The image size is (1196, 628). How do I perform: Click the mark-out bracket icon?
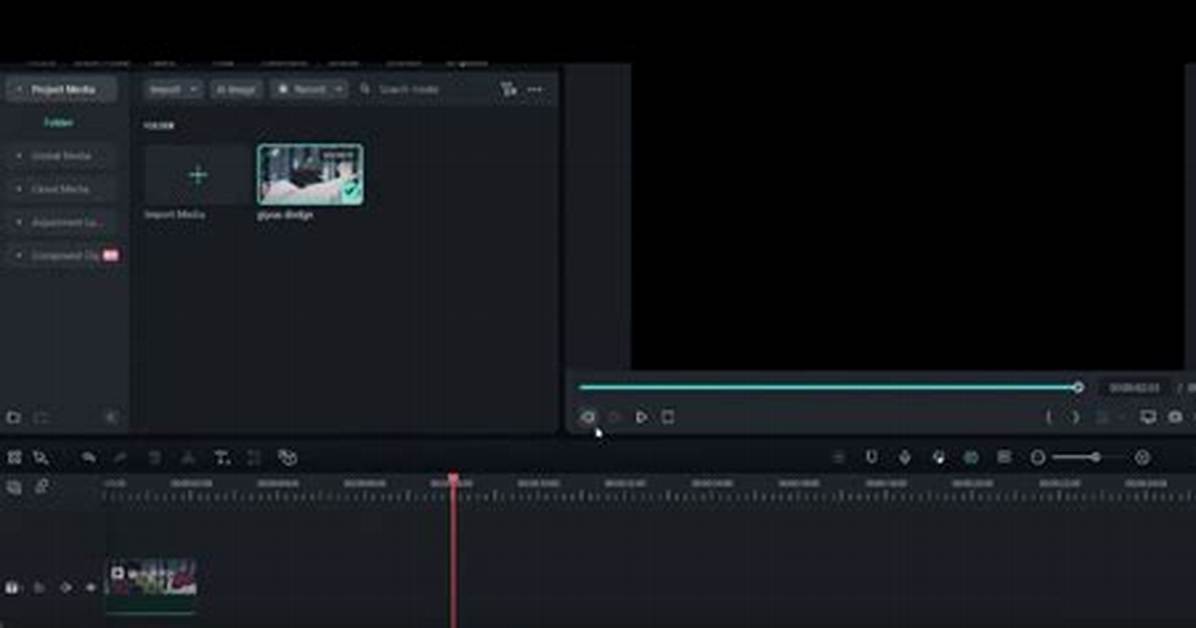coord(1075,417)
